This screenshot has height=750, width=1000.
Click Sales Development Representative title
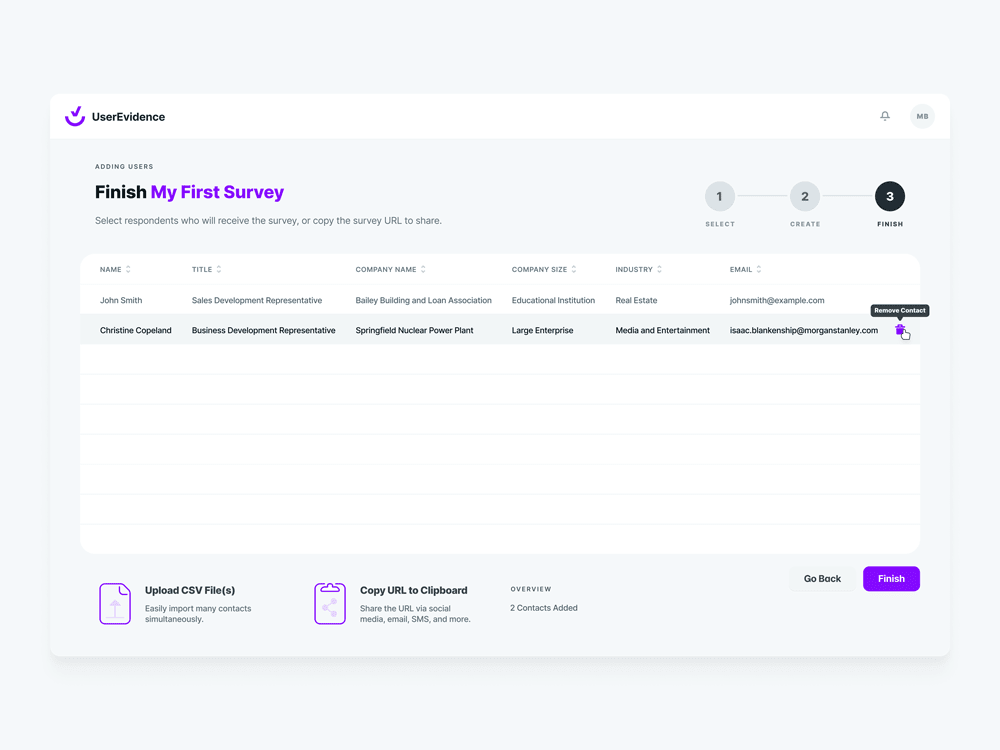point(257,300)
